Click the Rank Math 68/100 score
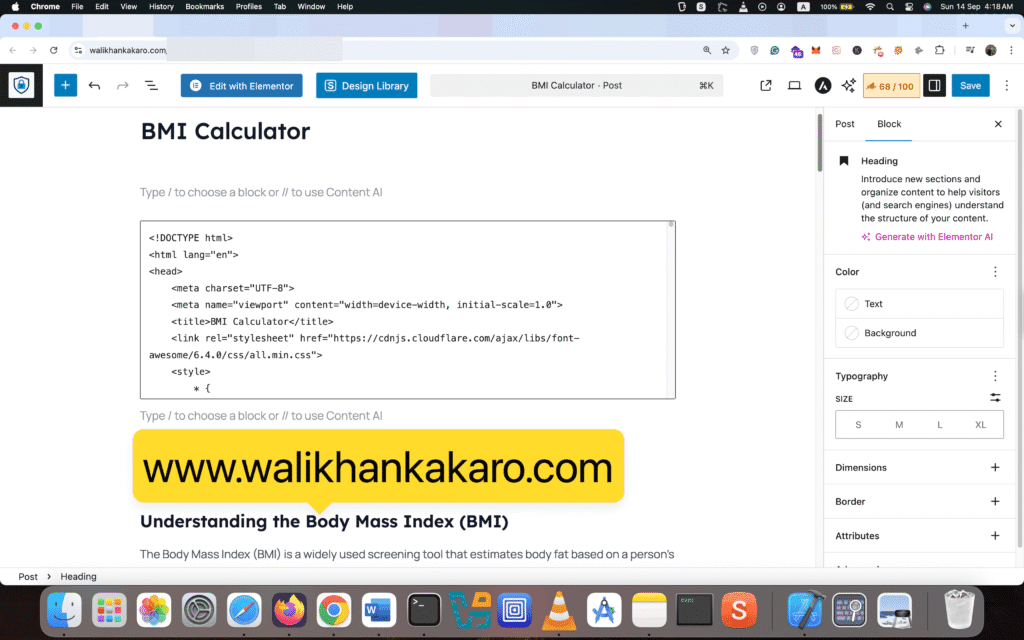The width and height of the screenshot is (1024, 640). (890, 86)
